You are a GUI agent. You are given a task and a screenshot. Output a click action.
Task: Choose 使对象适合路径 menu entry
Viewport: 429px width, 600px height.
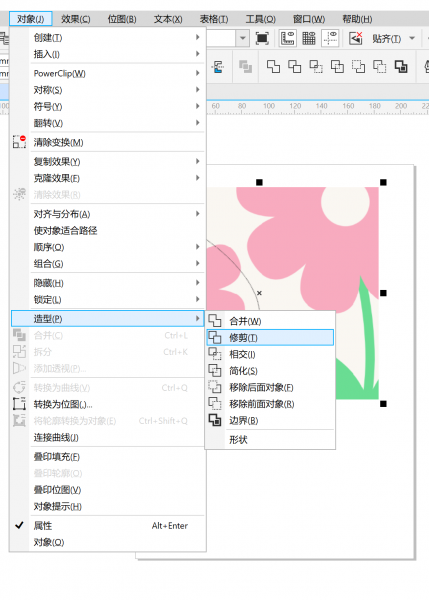[x=108, y=230]
